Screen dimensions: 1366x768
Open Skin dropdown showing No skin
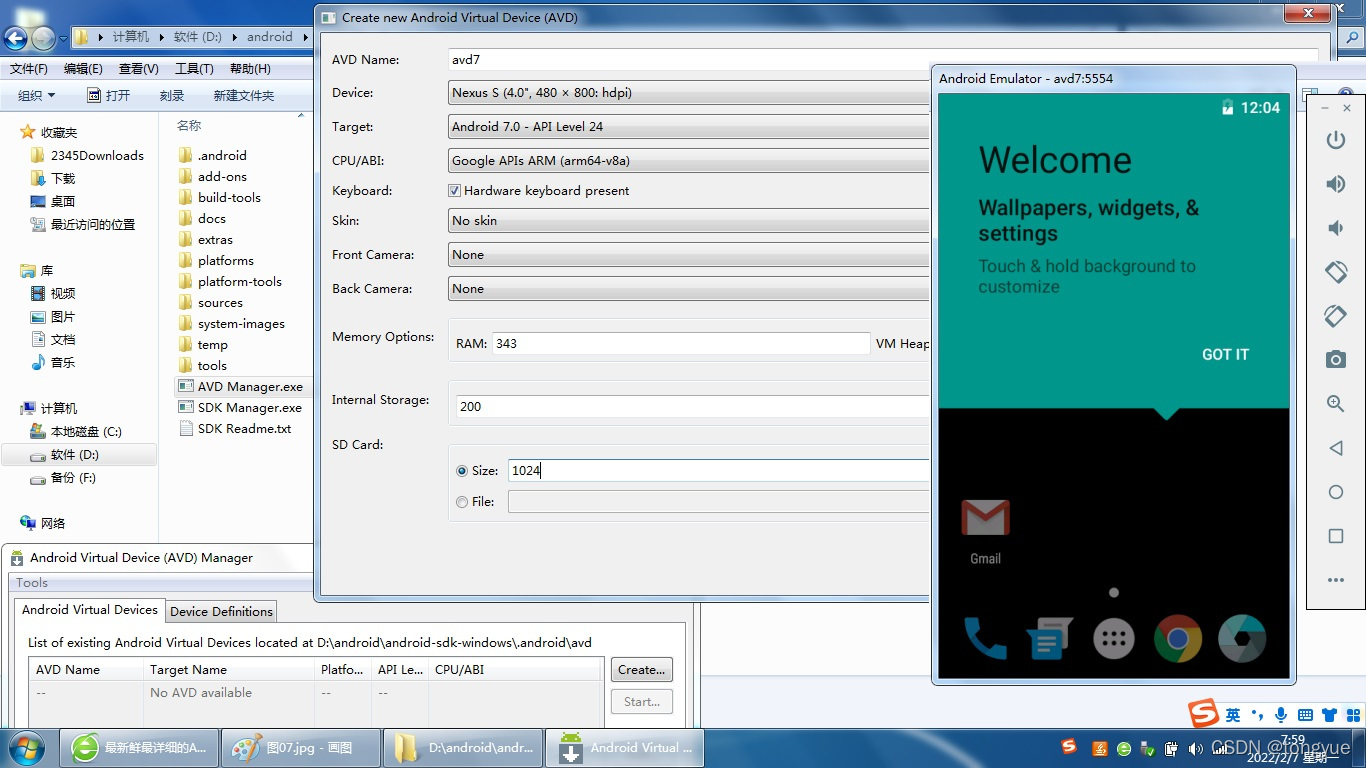coord(689,221)
